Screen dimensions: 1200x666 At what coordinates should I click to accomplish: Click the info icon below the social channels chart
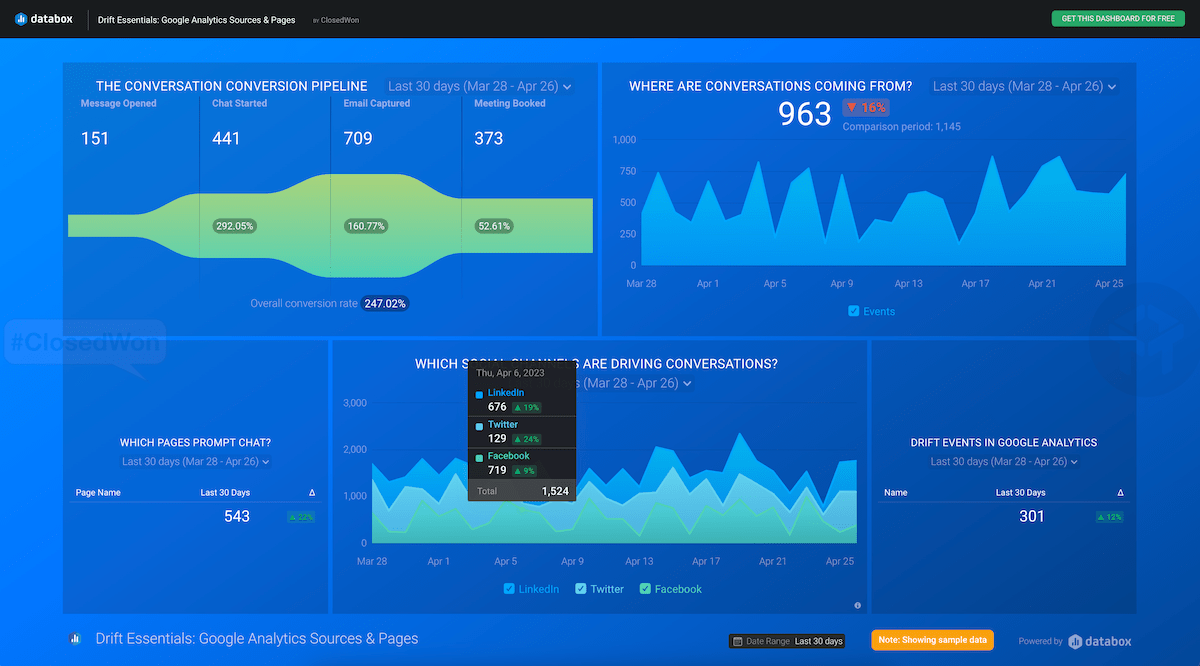click(x=858, y=605)
